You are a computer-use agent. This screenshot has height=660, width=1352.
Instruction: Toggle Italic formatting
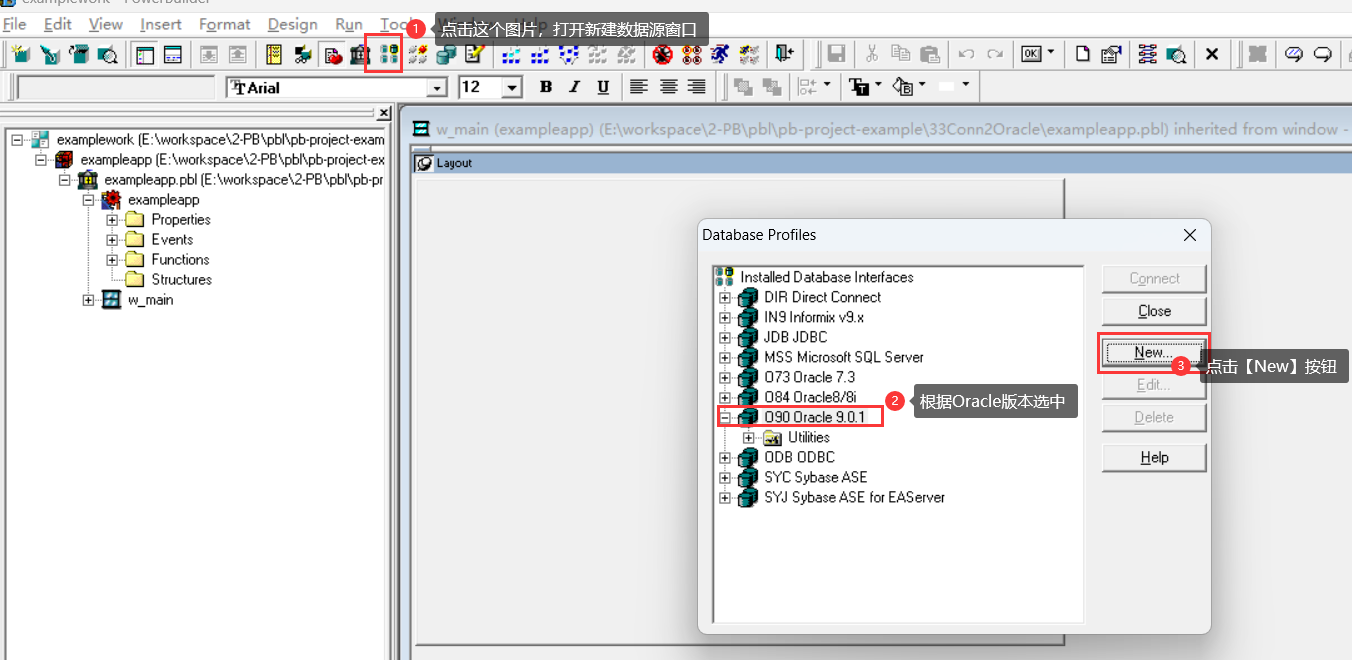[x=574, y=87]
